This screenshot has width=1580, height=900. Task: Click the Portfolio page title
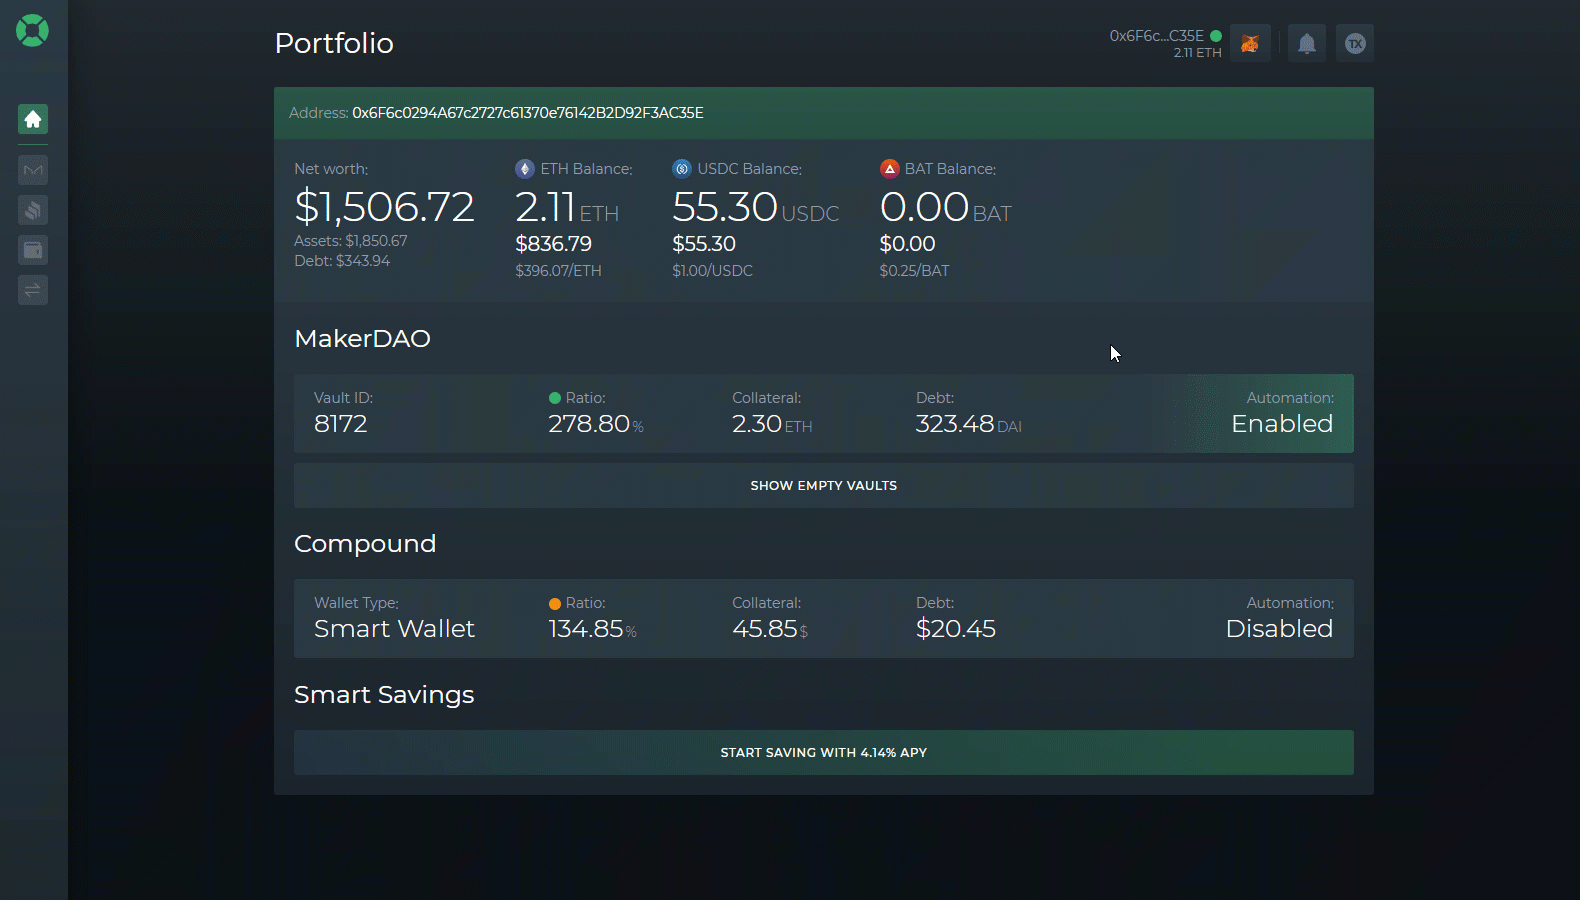point(334,43)
